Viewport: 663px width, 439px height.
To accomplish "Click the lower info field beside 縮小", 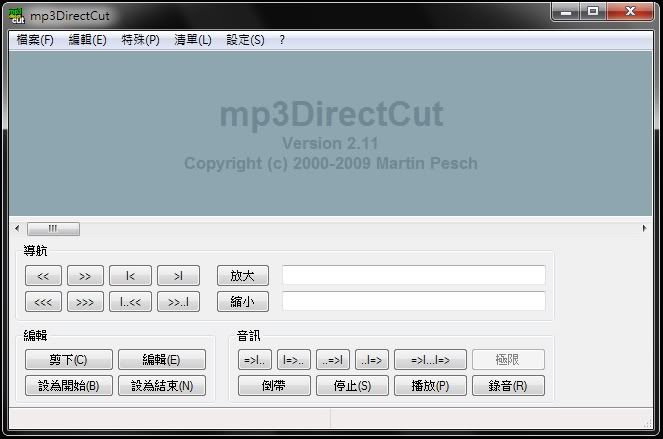I will click(414, 301).
